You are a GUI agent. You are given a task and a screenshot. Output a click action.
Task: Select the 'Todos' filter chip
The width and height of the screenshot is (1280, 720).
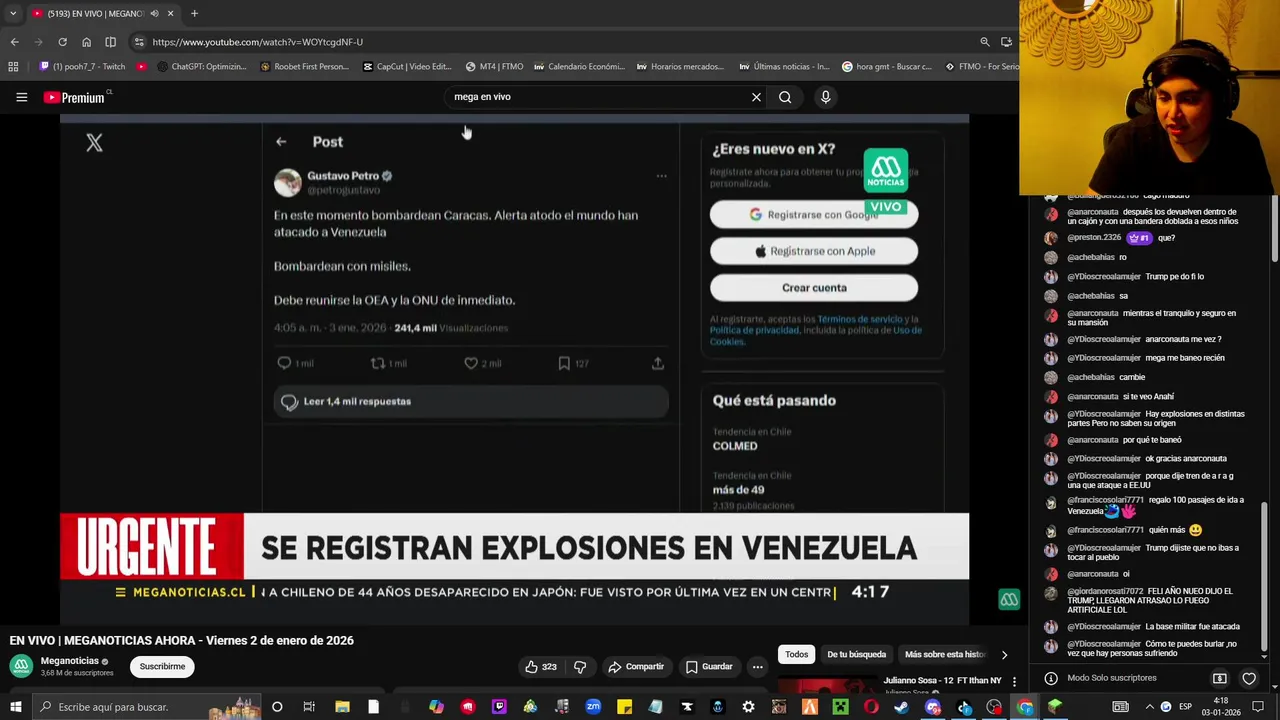point(796,654)
